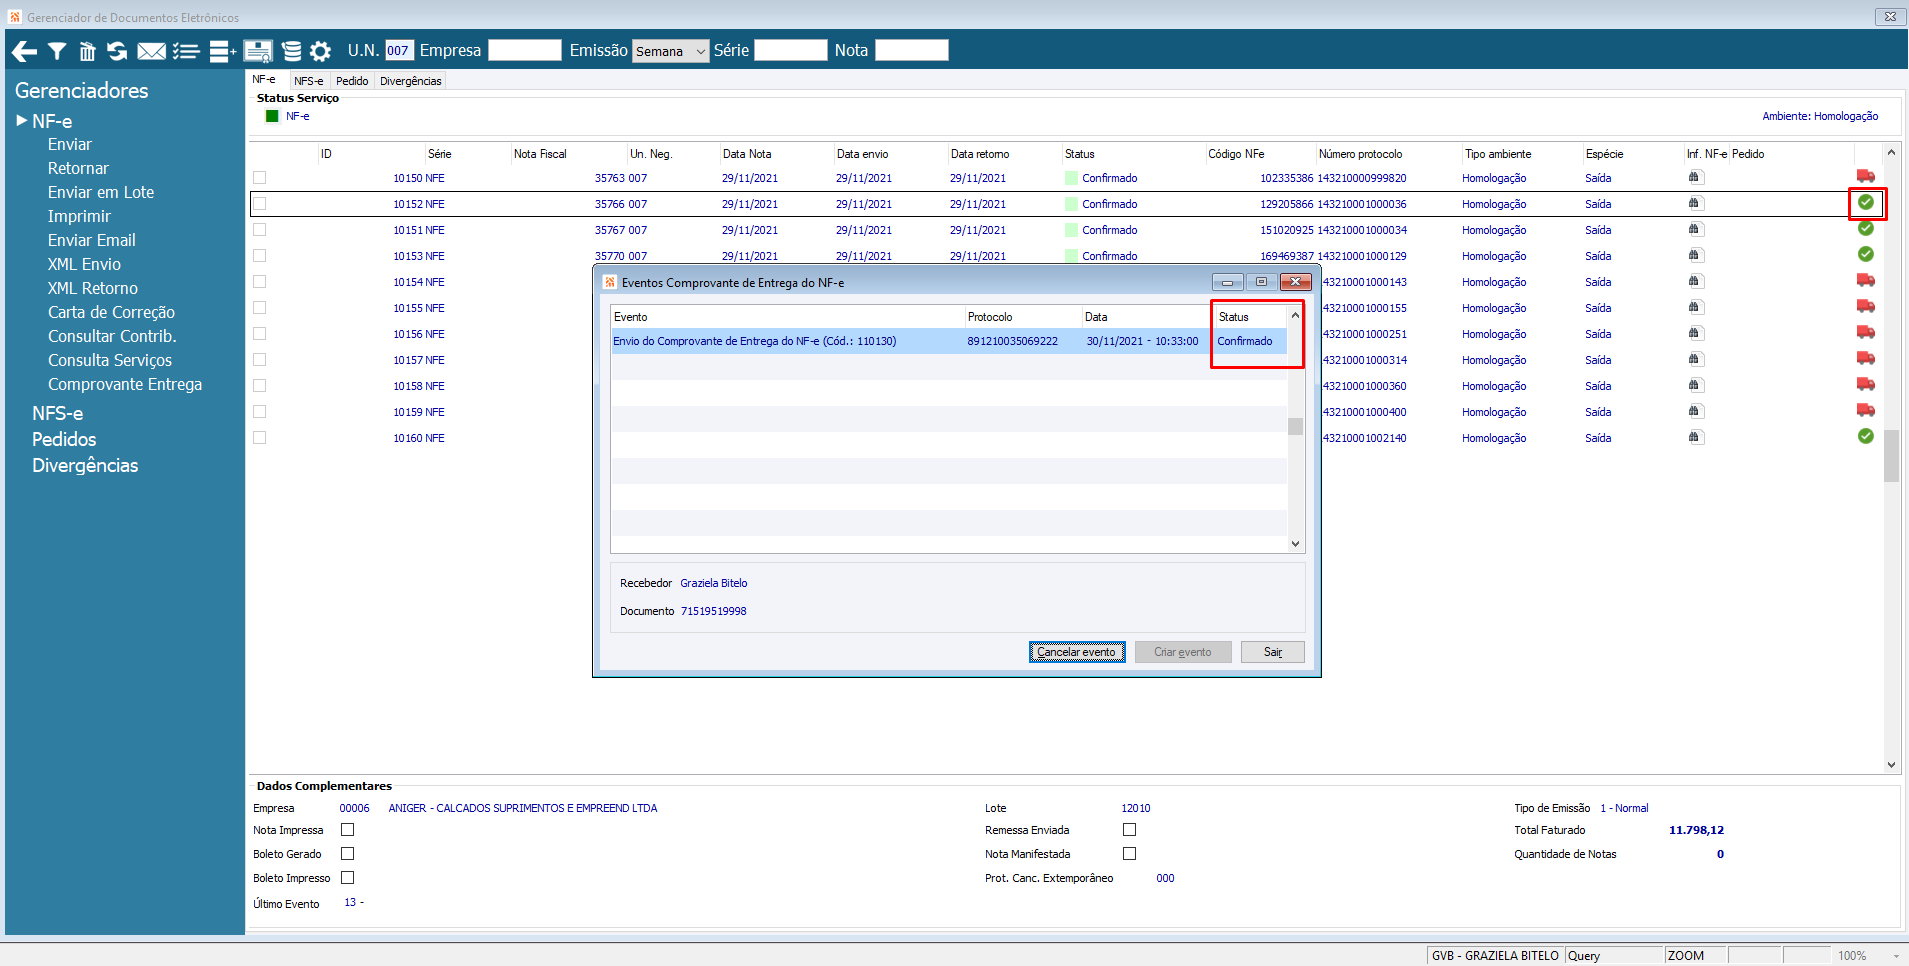The height and width of the screenshot is (966, 1909).
Task: Click the add rows toolbar icon
Action: click(x=223, y=51)
